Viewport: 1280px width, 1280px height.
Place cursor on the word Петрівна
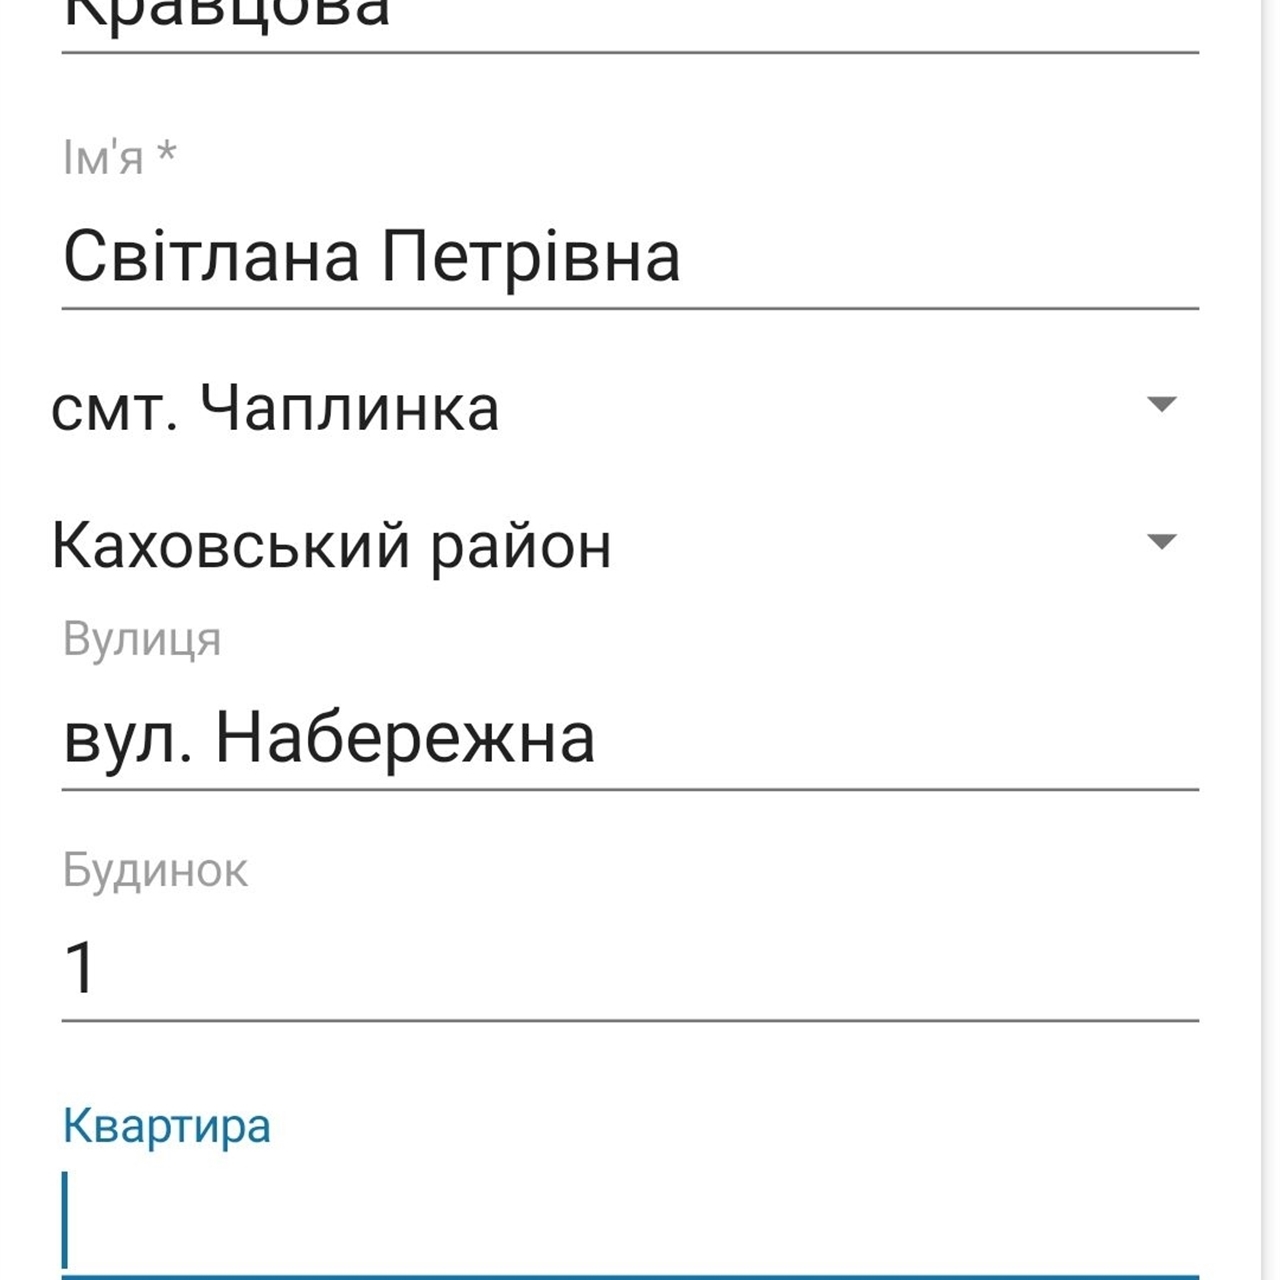click(x=531, y=257)
